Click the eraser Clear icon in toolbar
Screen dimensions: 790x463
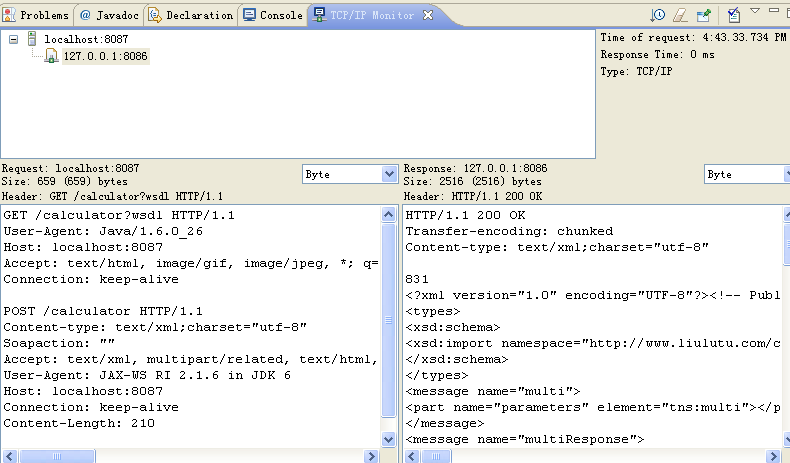(680, 15)
